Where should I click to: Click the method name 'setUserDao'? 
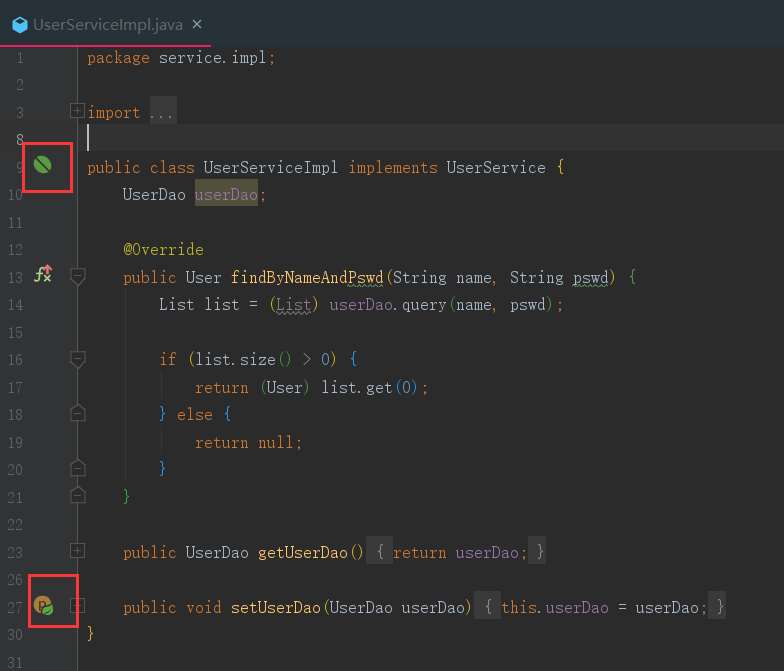pos(276,607)
